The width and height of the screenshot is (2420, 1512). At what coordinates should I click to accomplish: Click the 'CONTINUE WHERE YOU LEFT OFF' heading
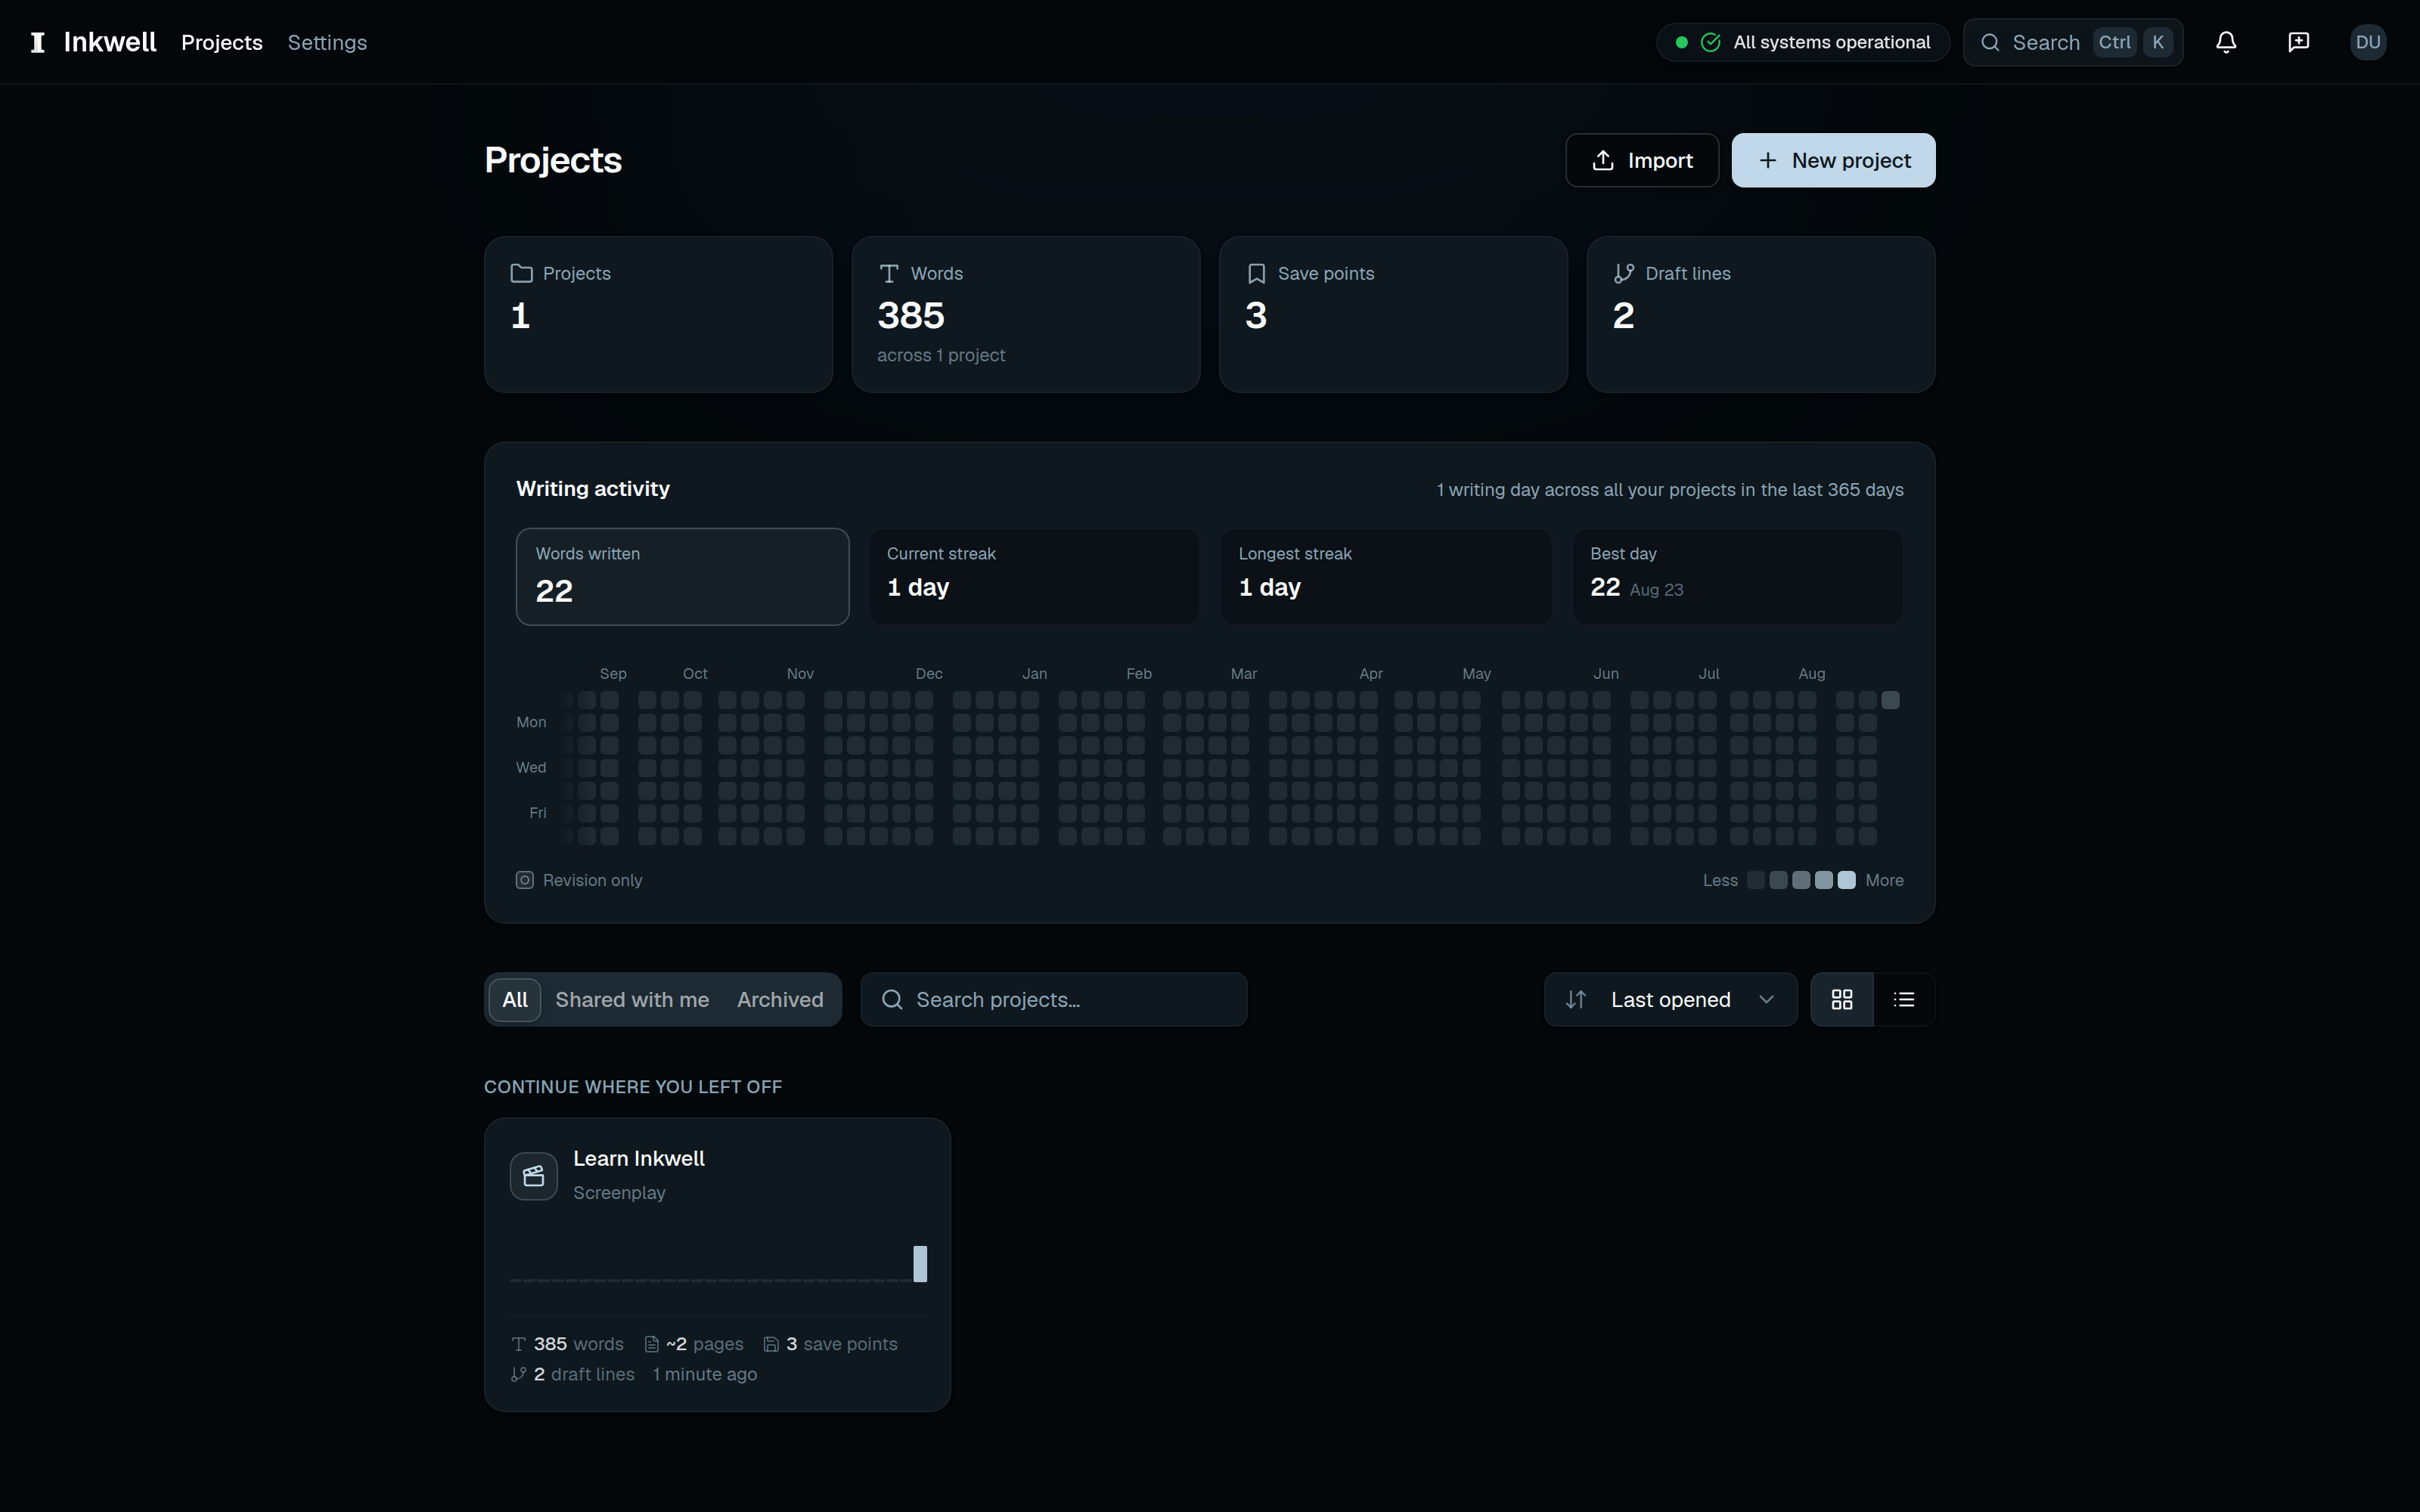pyautogui.click(x=633, y=1087)
